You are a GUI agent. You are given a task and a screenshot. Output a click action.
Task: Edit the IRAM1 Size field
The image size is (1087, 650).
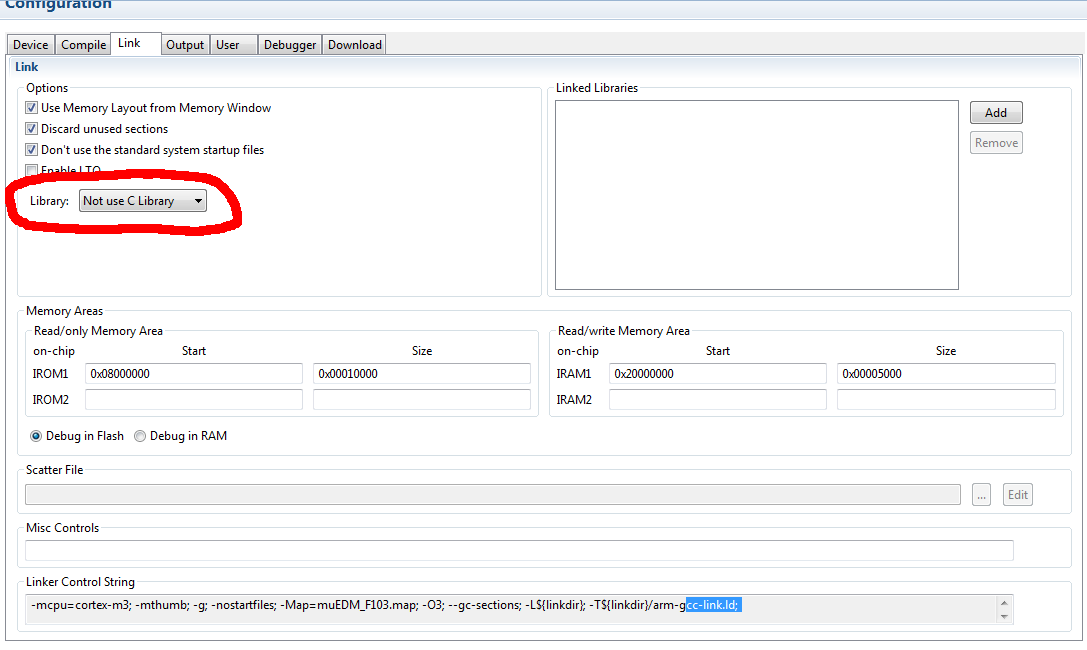click(x=946, y=374)
